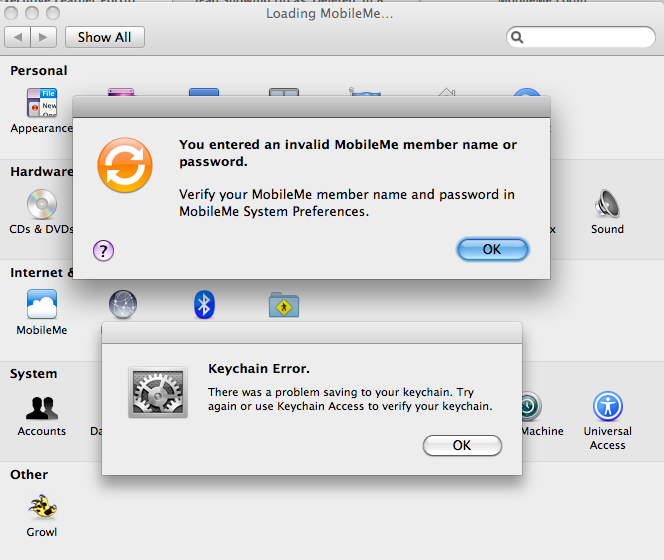664x560 pixels.
Task: Click the Loading MobileMe… window title
Action: coord(329,14)
